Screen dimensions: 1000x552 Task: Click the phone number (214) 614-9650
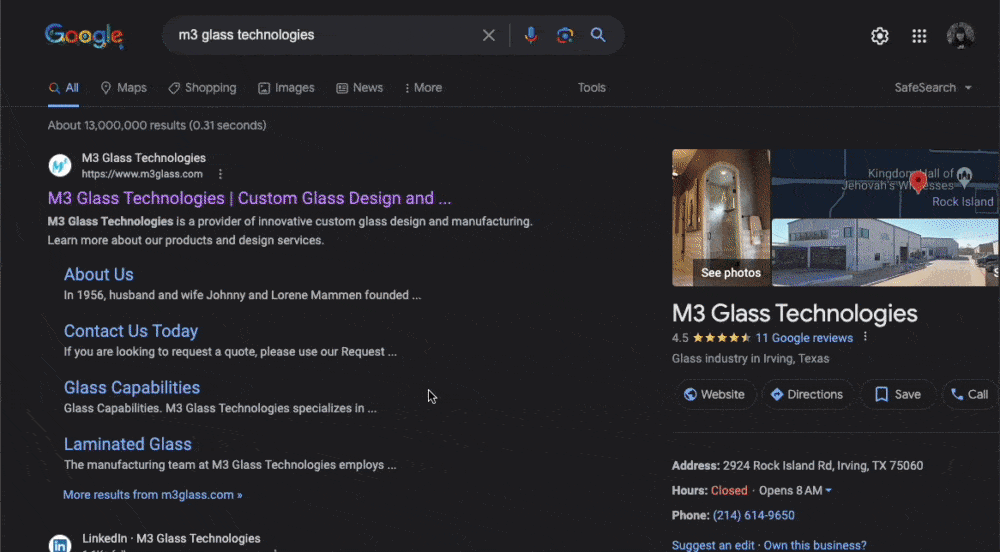[x=754, y=516]
